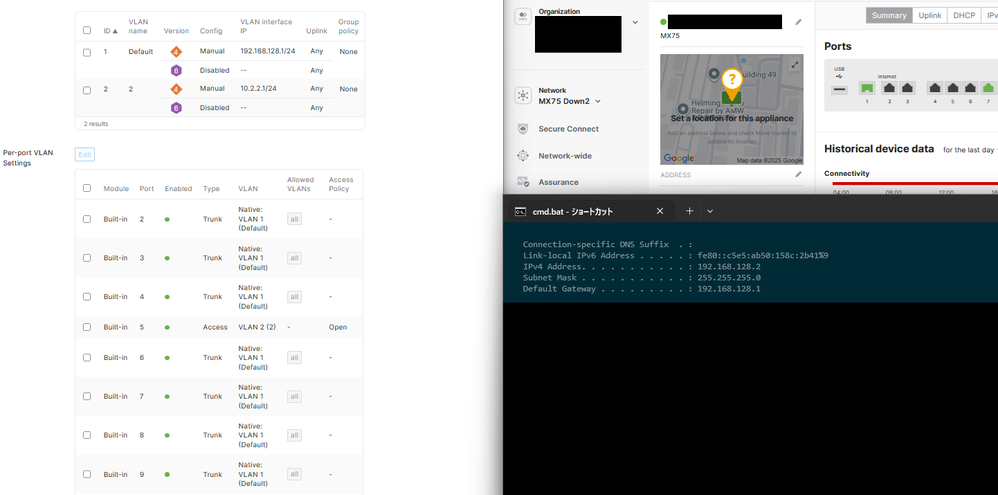Click the USB port icon
The image size is (998, 495).
[839, 89]
